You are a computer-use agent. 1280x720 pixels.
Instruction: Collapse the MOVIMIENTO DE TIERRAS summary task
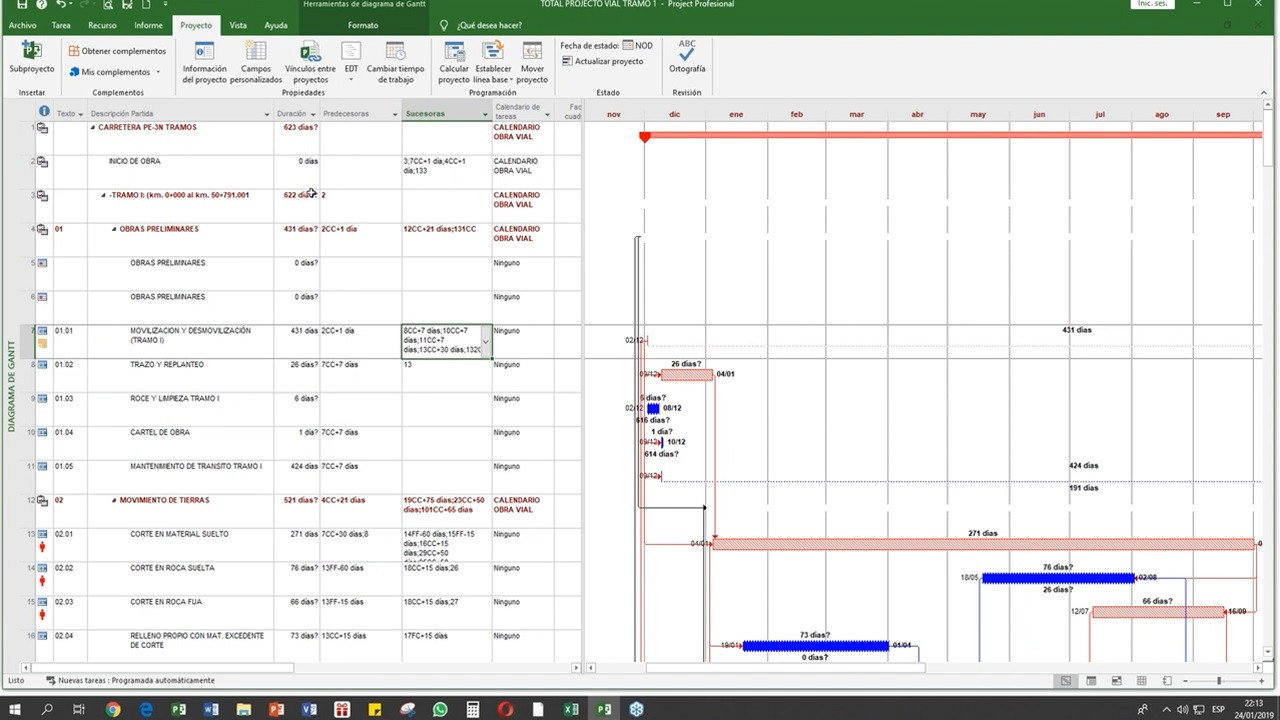[114, 500]
